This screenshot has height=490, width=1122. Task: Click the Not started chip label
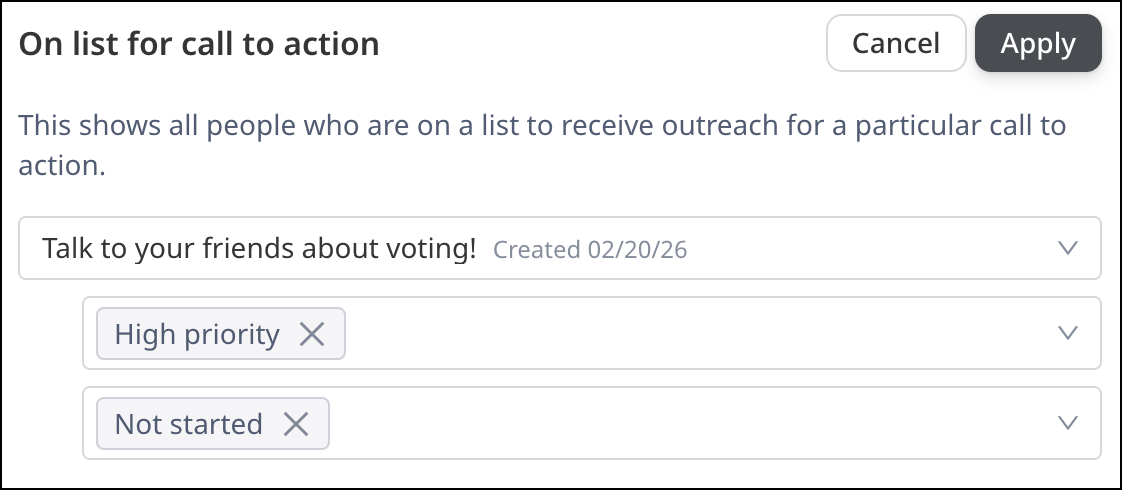point(189,424)
